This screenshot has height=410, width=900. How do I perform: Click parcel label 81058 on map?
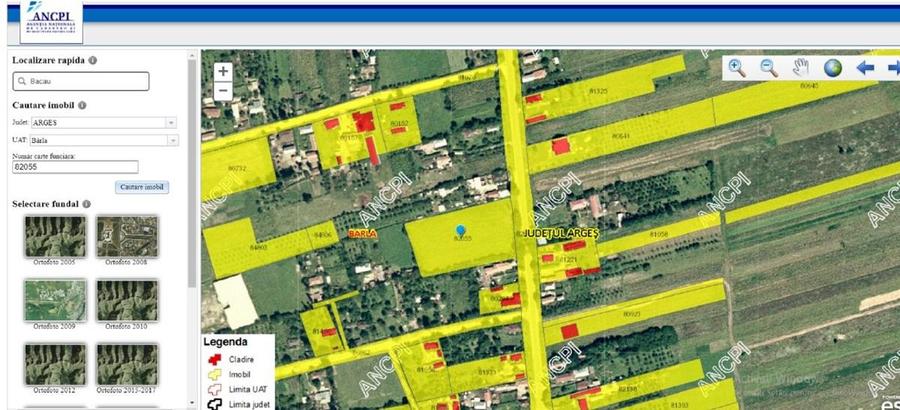pos(659,234)
